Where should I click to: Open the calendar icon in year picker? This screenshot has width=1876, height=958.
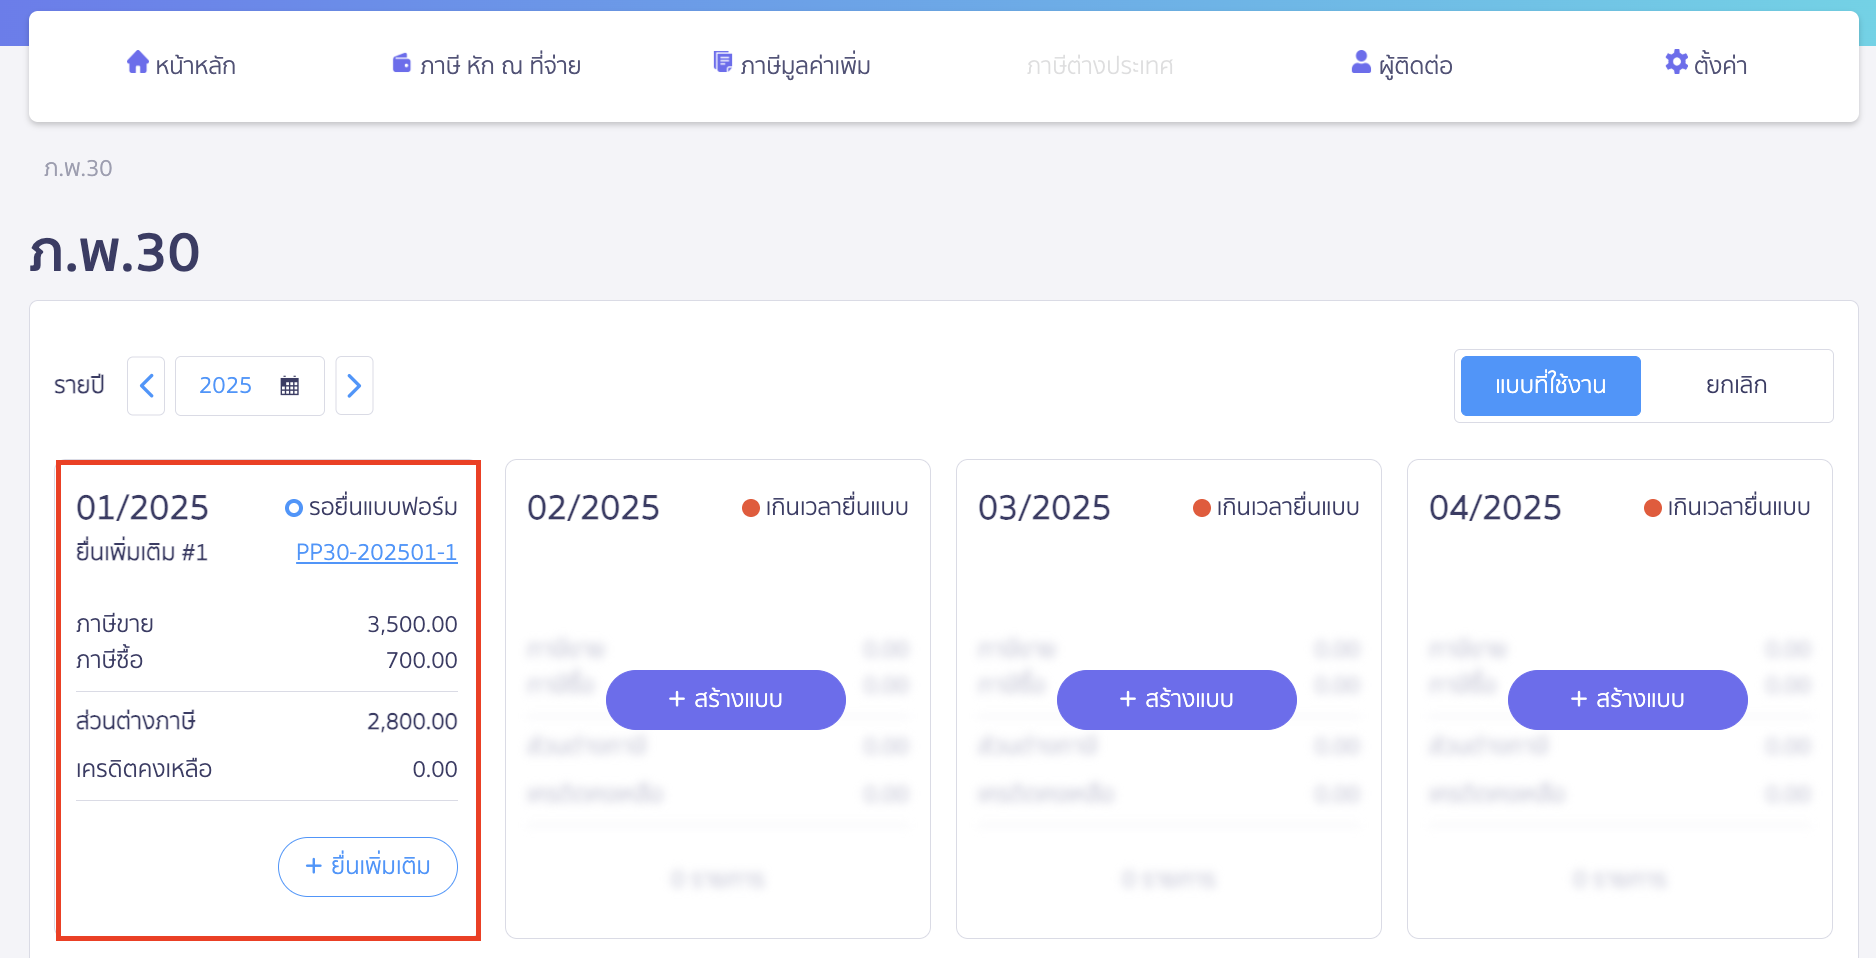click(x=290, y=386)
